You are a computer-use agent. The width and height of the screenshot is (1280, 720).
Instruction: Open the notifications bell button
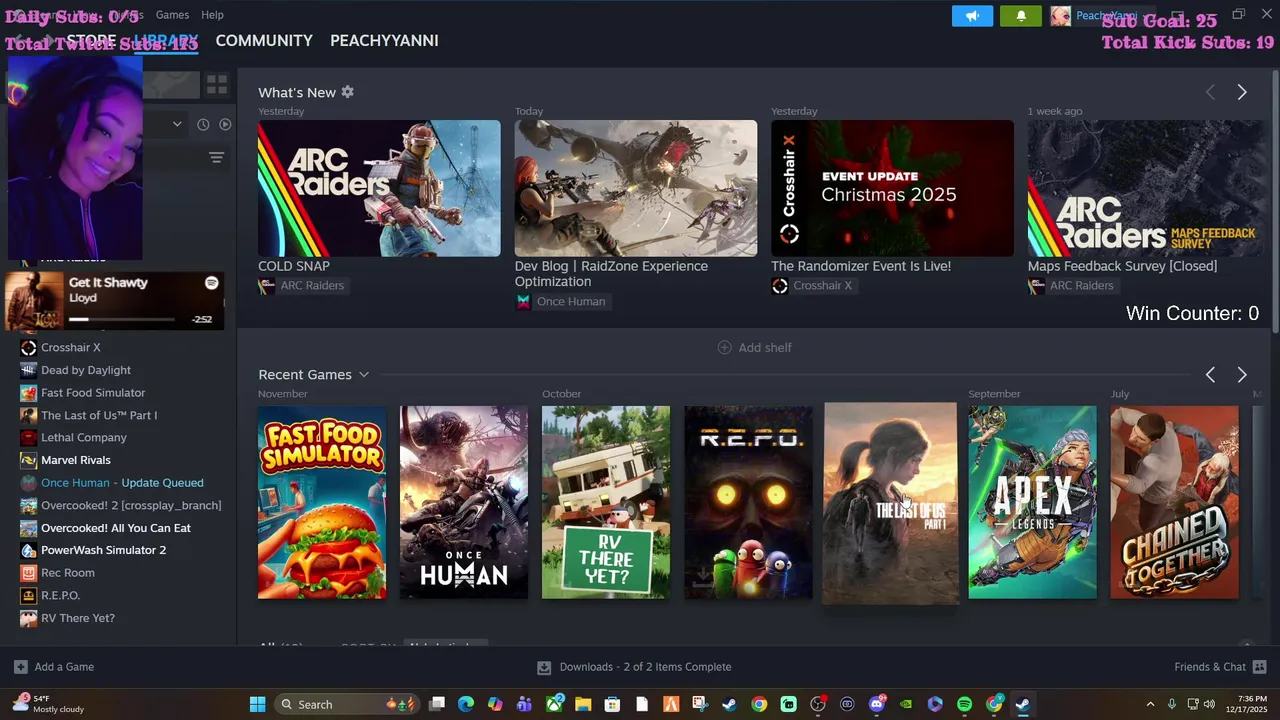point(1021,16)
